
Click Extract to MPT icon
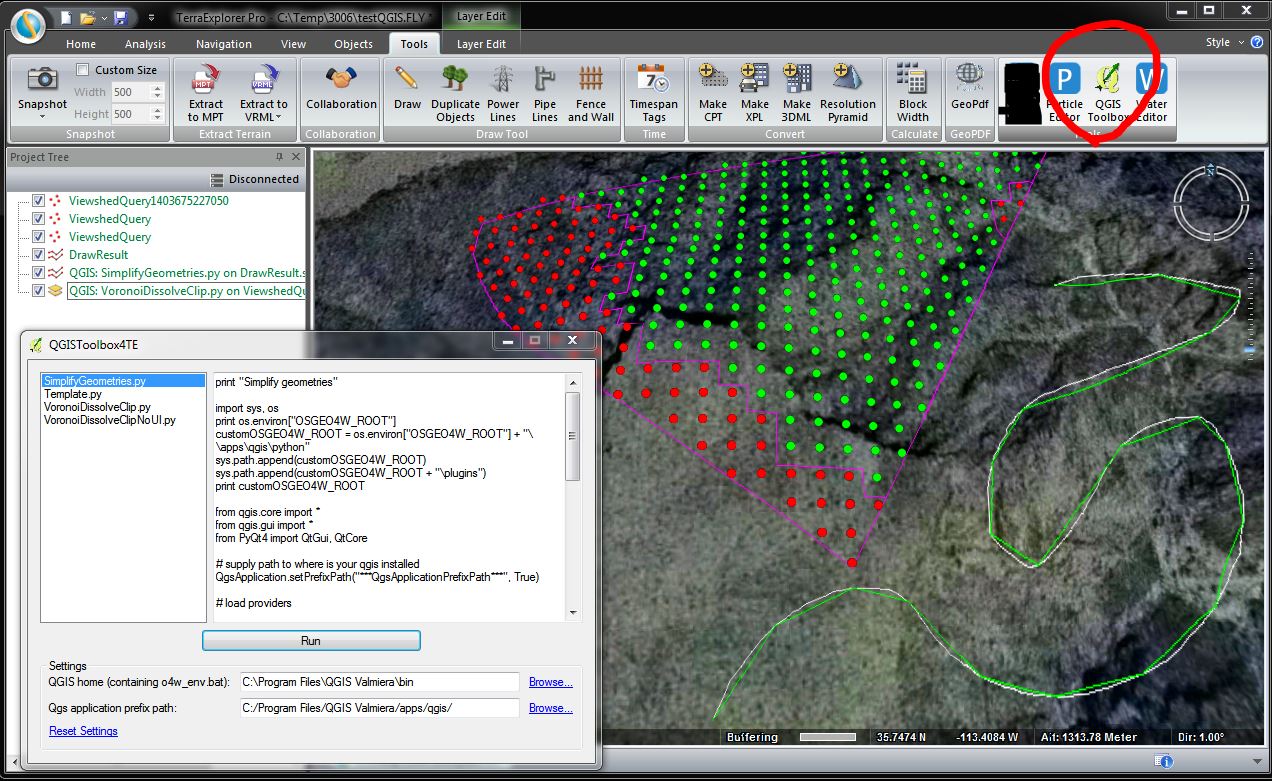205,78
